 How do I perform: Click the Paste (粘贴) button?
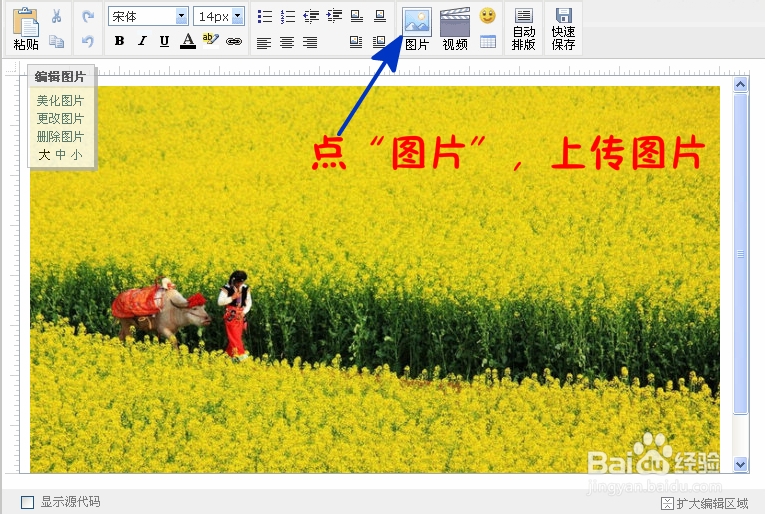pos(26,29)
